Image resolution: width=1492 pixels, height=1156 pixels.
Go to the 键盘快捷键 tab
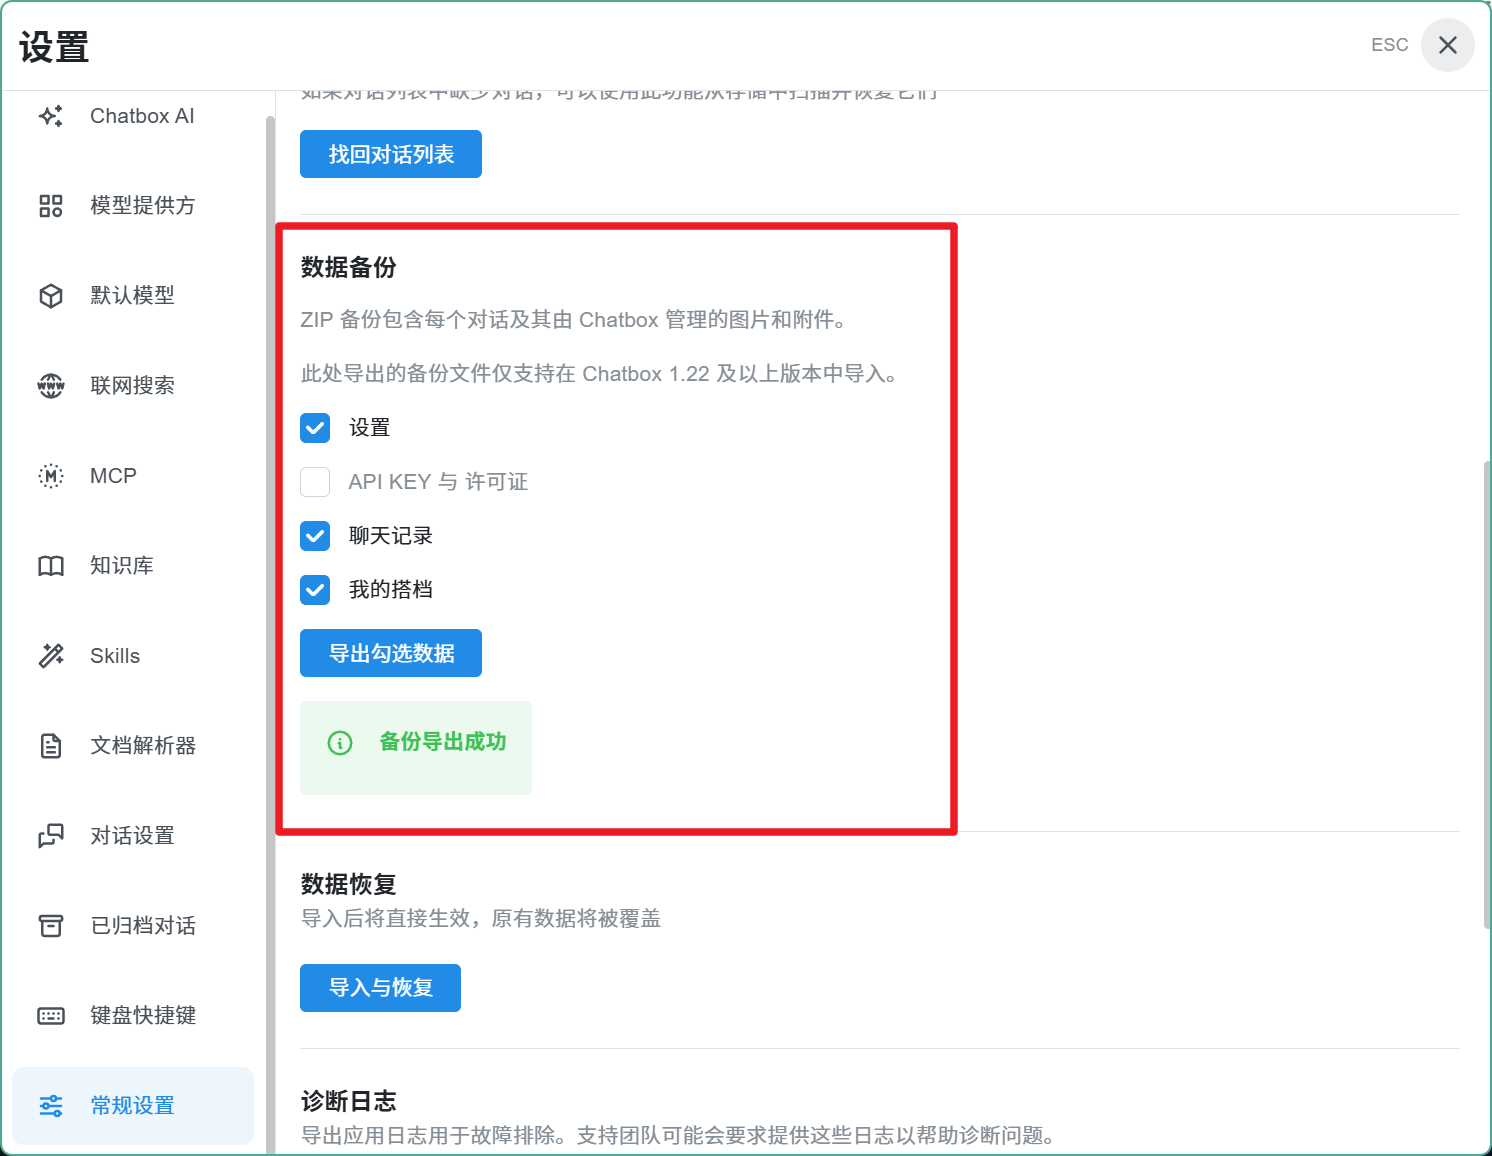(133, 1016)
